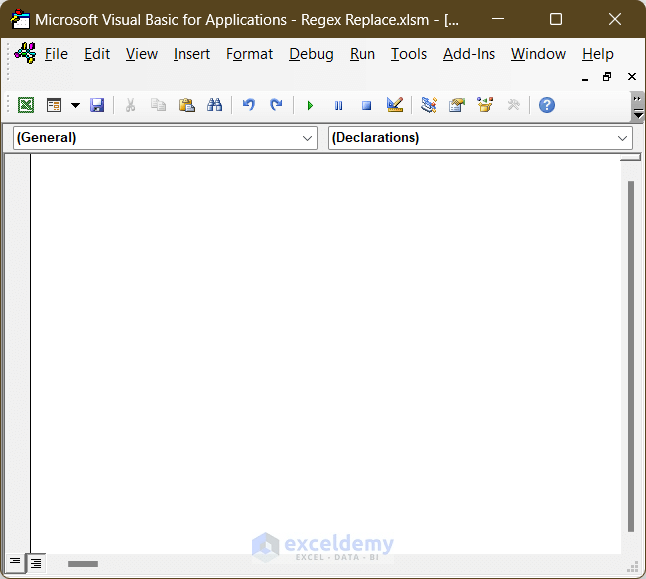Click the Toolbox wrench icon
The width and height of the screenshot is (646, 579).
click(x=513, y=105)
